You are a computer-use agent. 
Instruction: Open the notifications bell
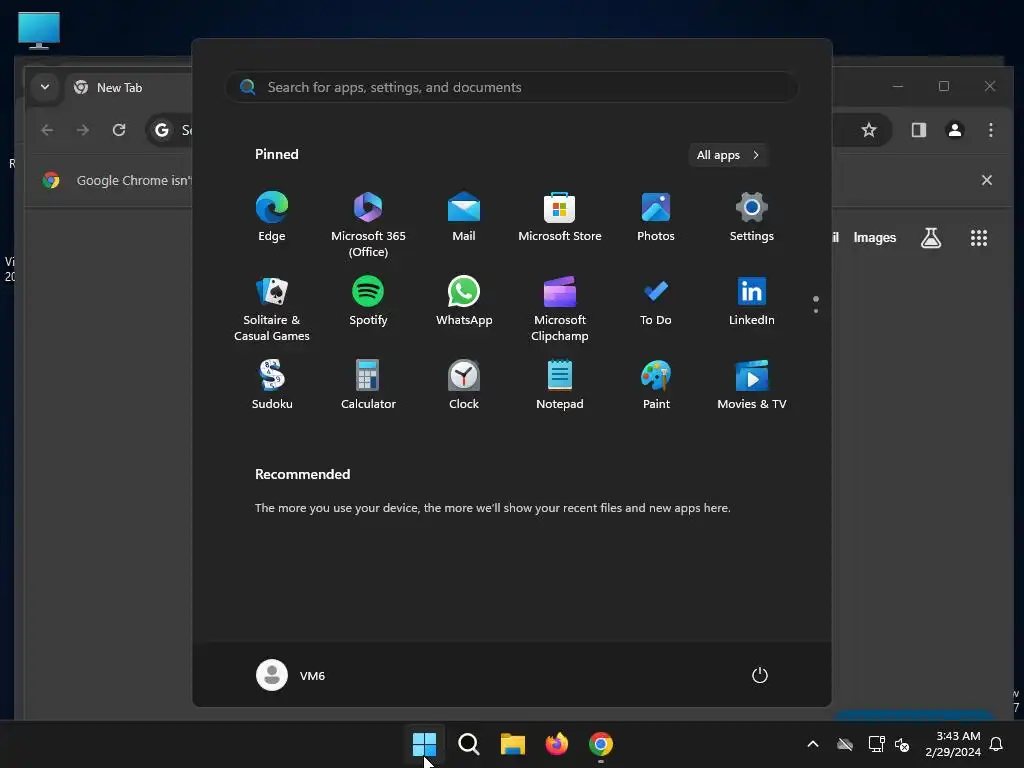[997, 744]
